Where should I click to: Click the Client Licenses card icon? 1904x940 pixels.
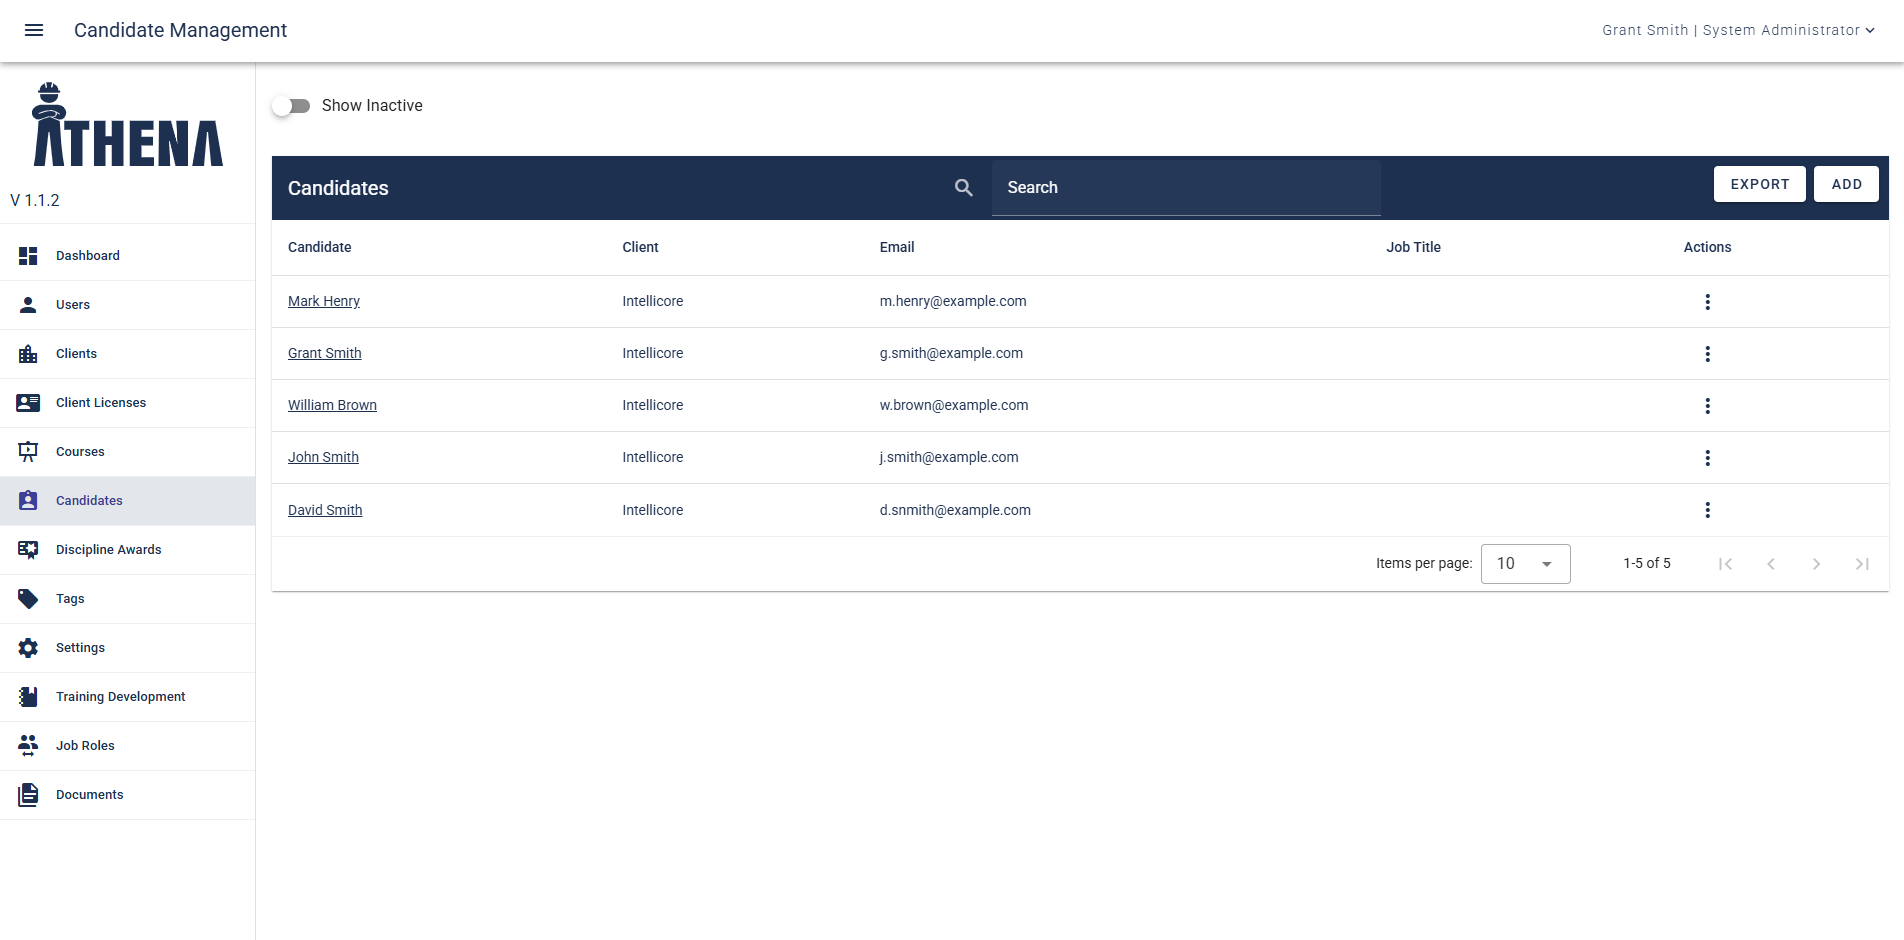point(28,403)
